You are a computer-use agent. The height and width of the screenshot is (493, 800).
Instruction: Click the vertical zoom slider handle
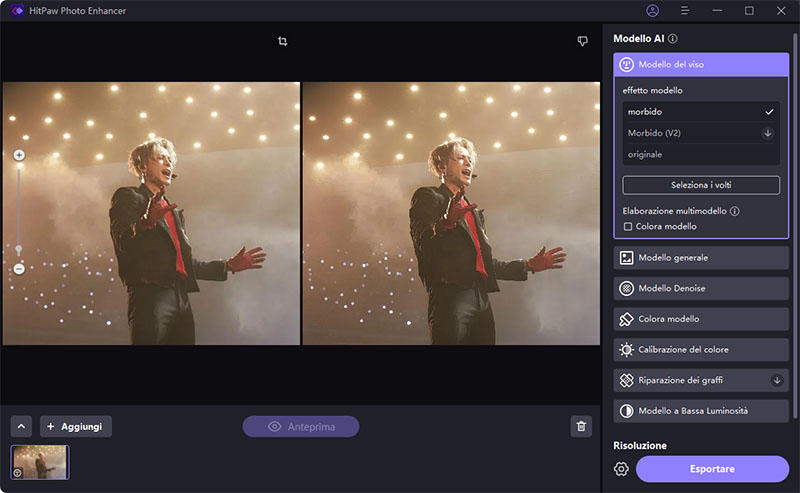click(x=19, y=248)
